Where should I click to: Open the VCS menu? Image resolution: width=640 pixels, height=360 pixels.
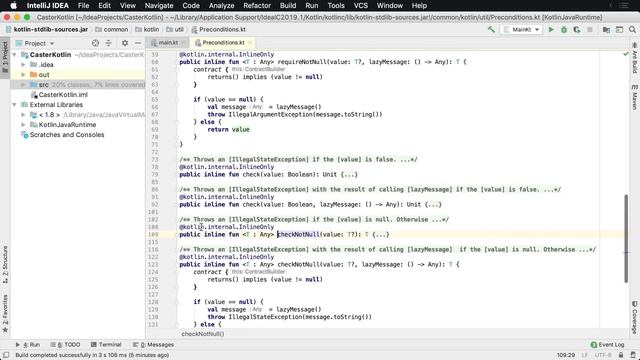[360, 6]
